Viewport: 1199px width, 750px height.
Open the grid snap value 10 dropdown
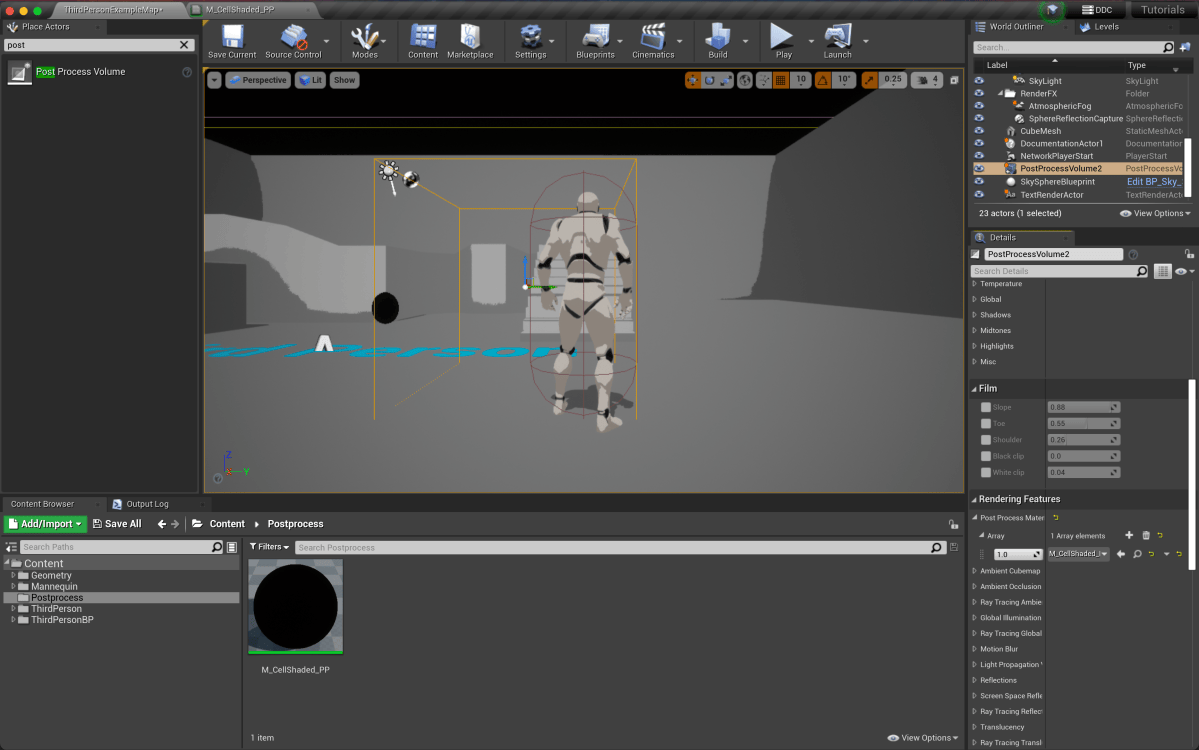point(800,80)
